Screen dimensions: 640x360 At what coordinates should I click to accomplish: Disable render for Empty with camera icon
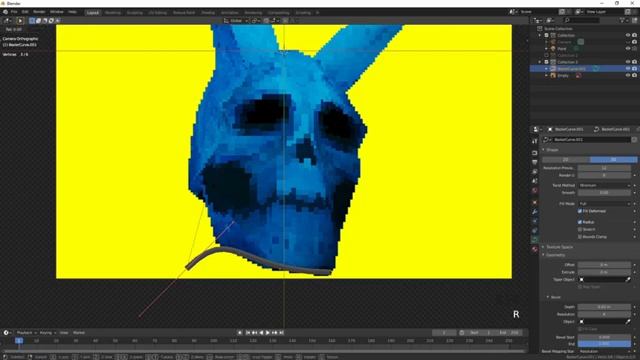(634, 76)
